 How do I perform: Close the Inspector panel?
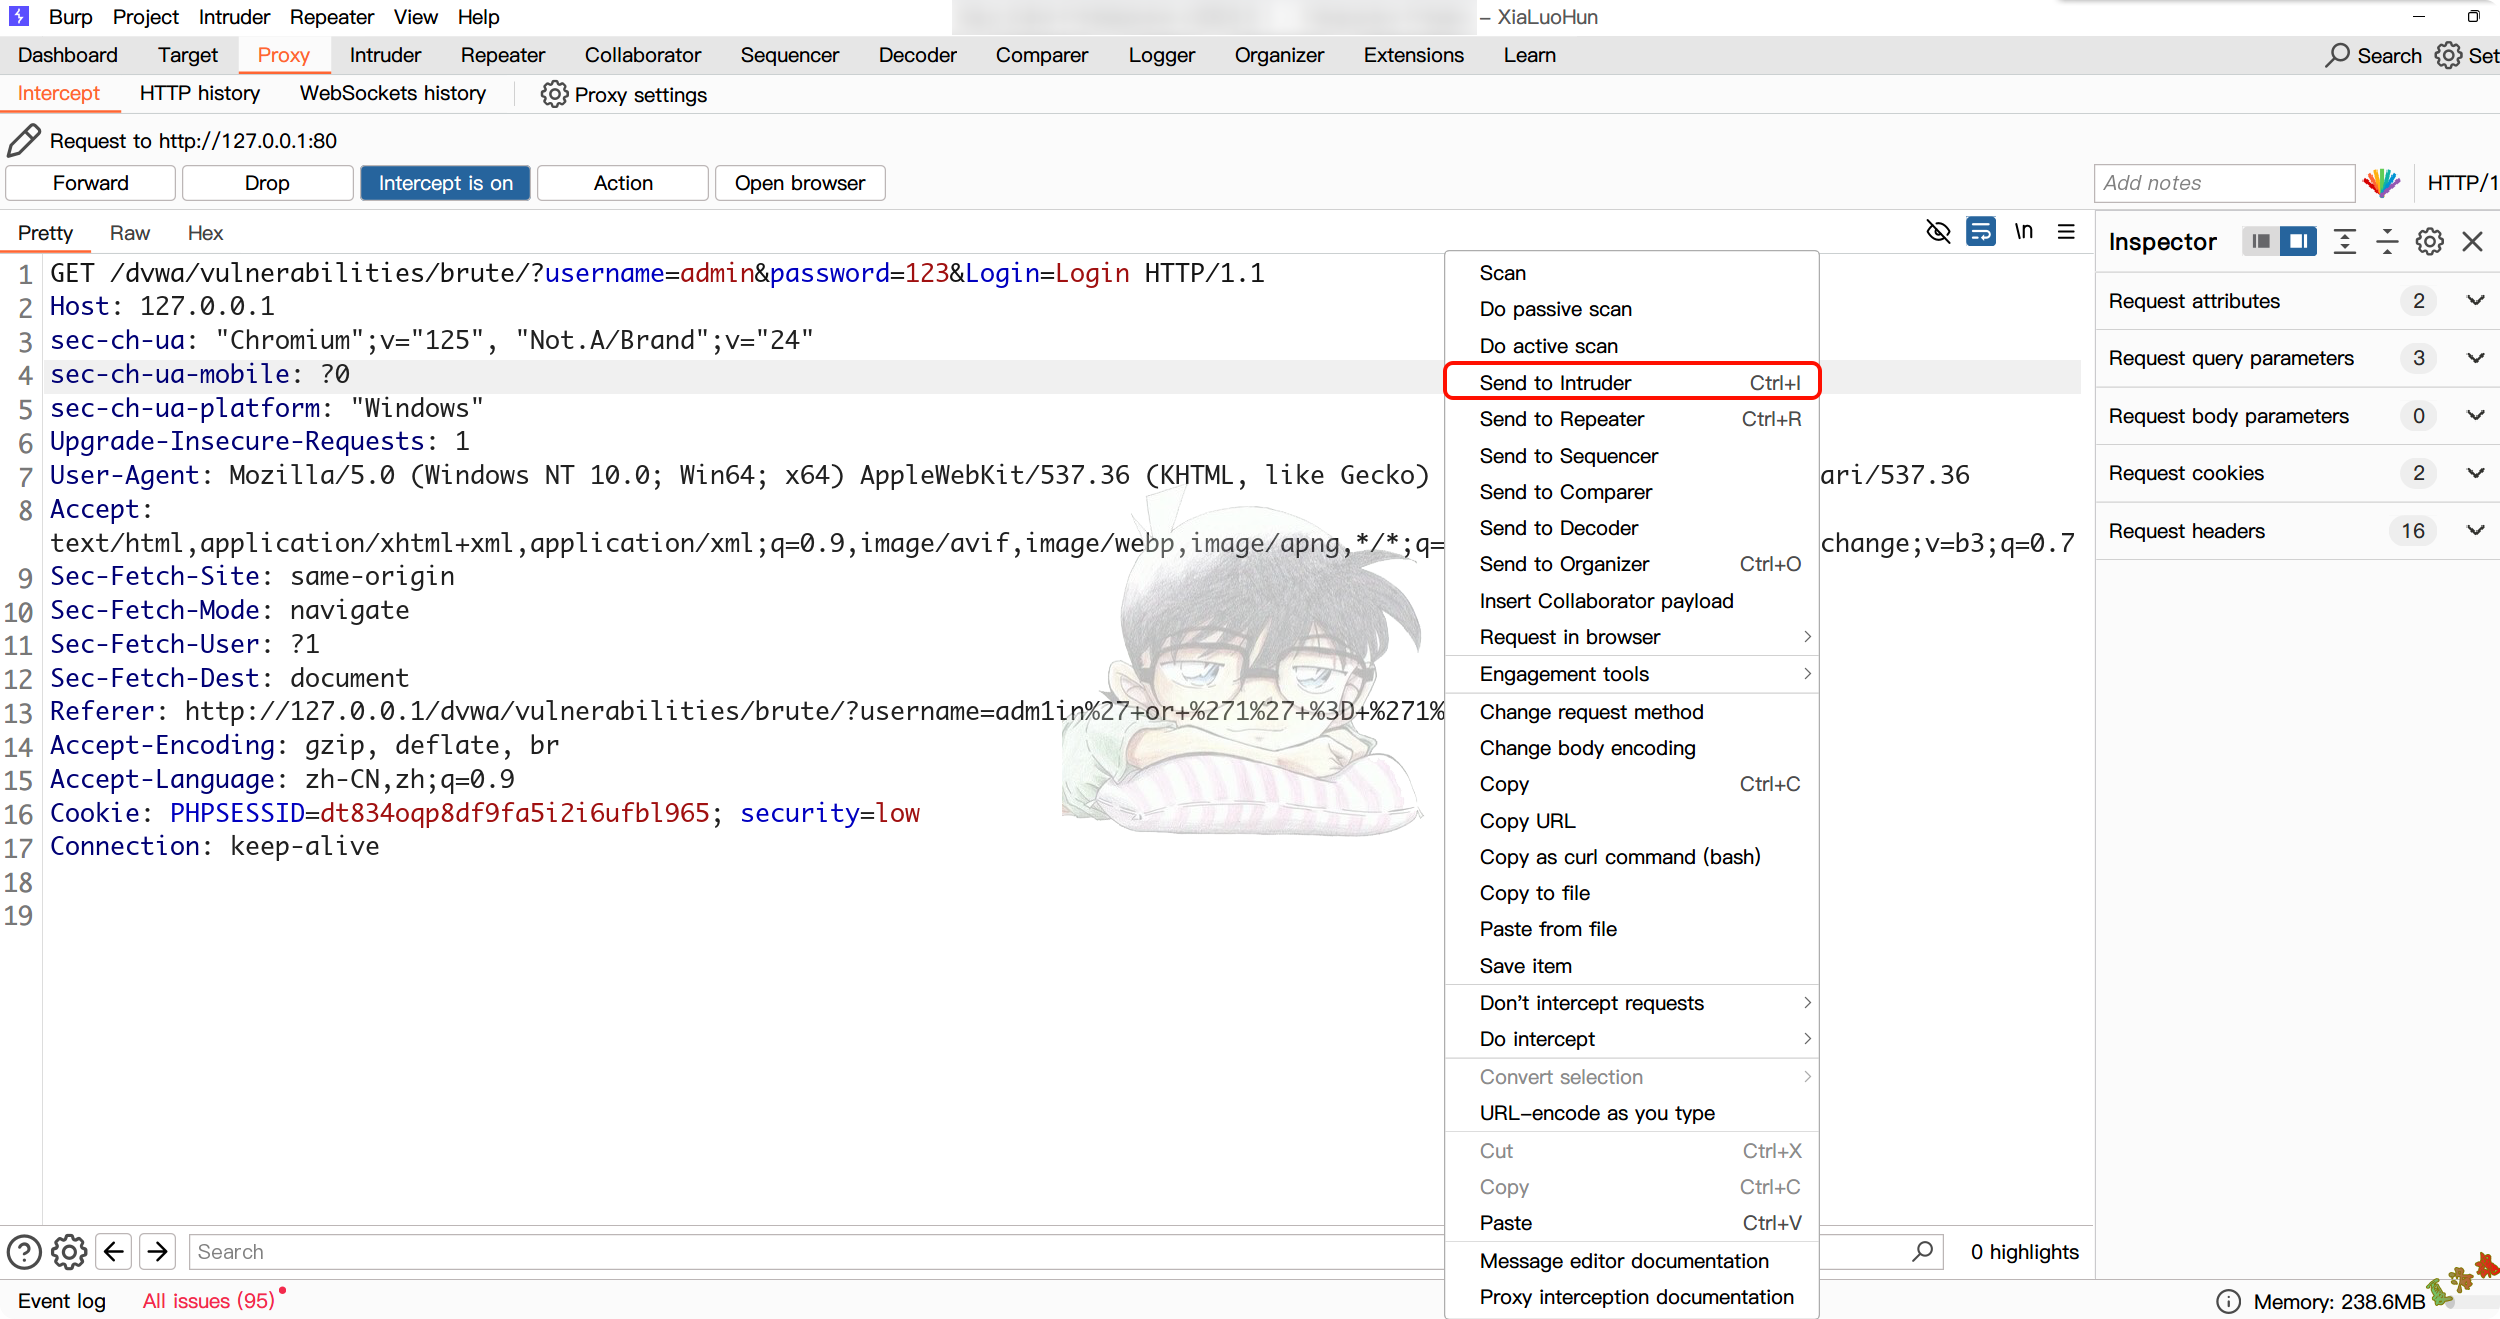pos(2472,241)
